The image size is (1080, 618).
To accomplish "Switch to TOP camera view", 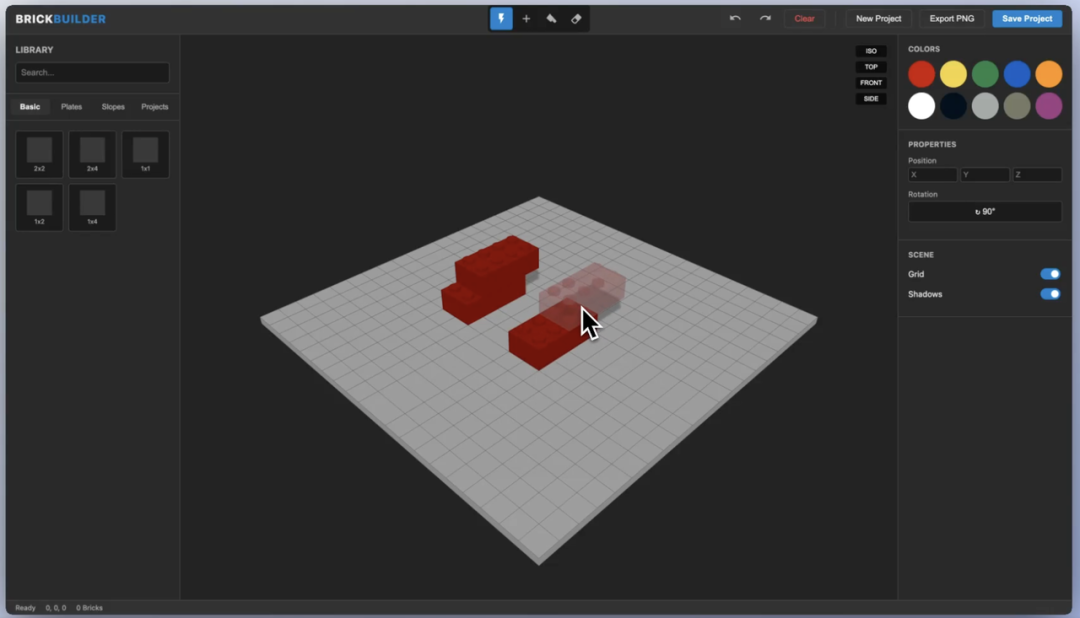I will pos(871,67).
